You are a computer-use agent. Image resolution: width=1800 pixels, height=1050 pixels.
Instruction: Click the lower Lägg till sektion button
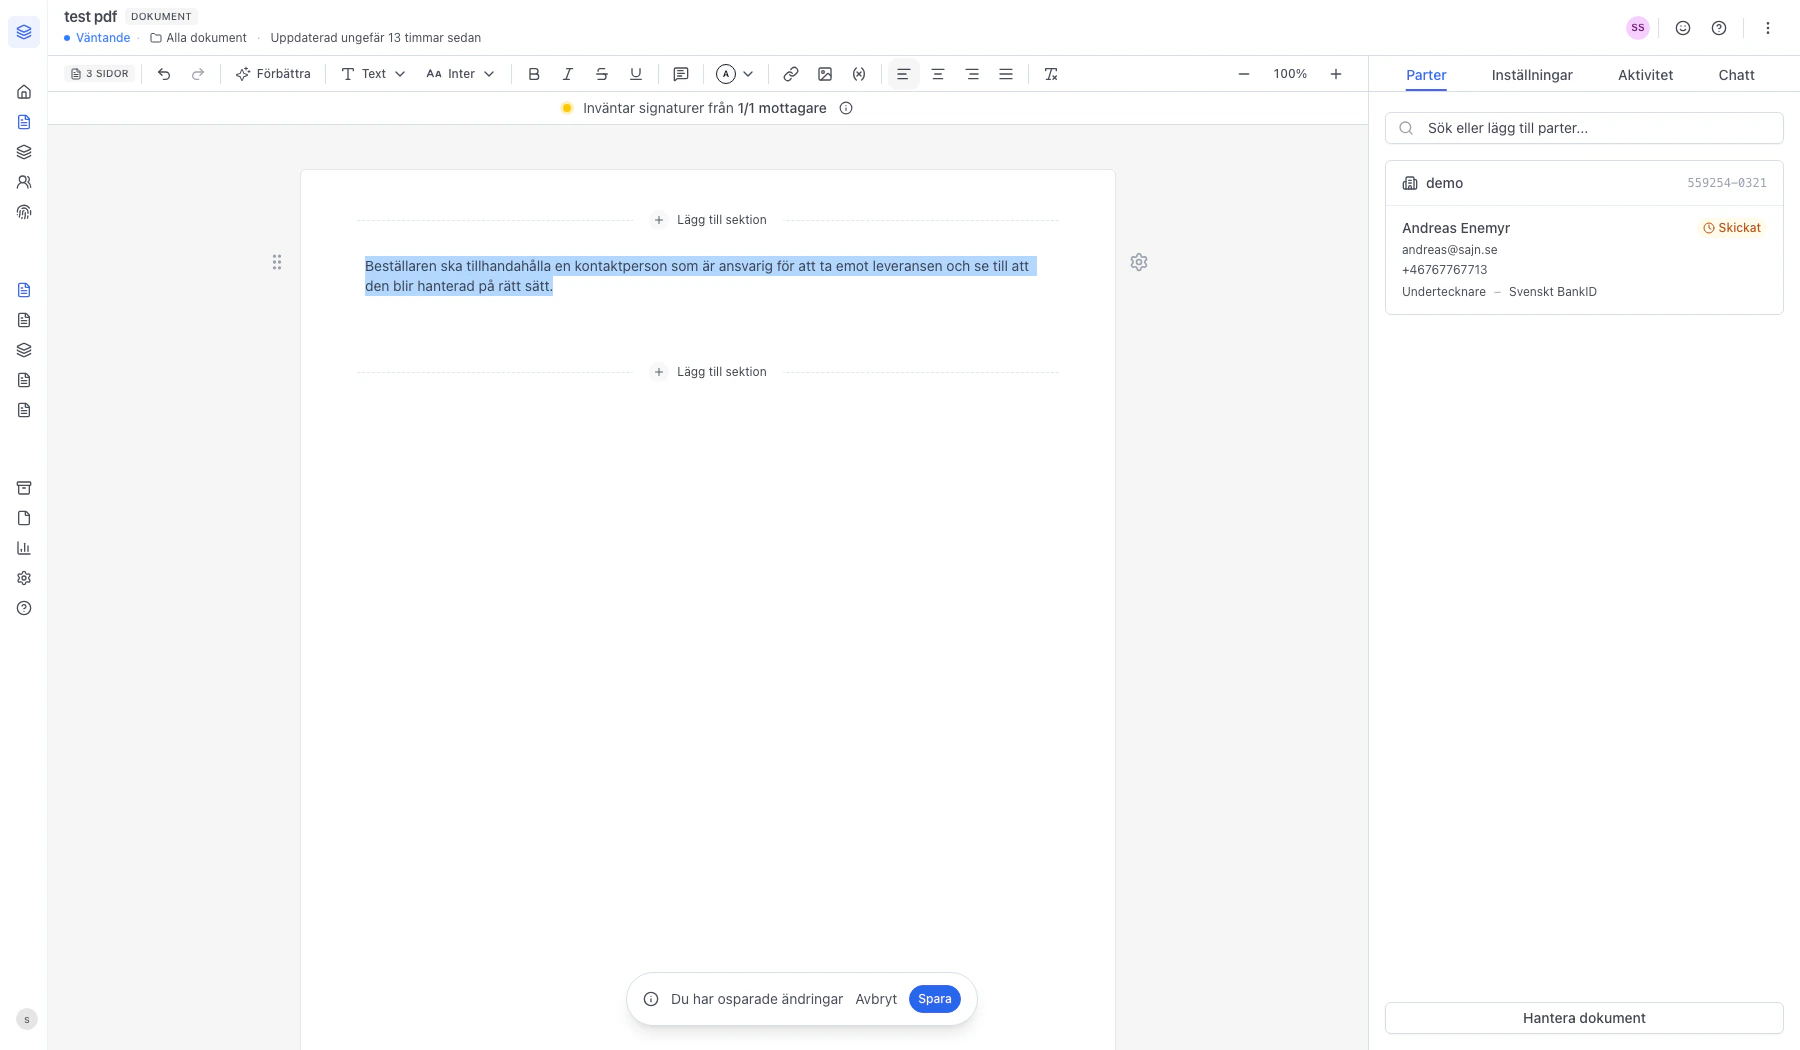click(709, 372)
